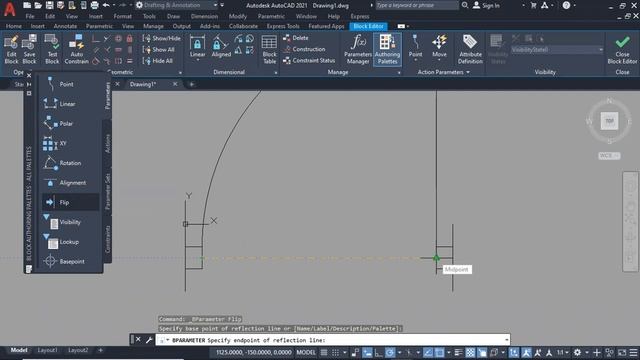Pick the Polar parameter in the palette
Screen dimensions: 640x360
[70, 123]
